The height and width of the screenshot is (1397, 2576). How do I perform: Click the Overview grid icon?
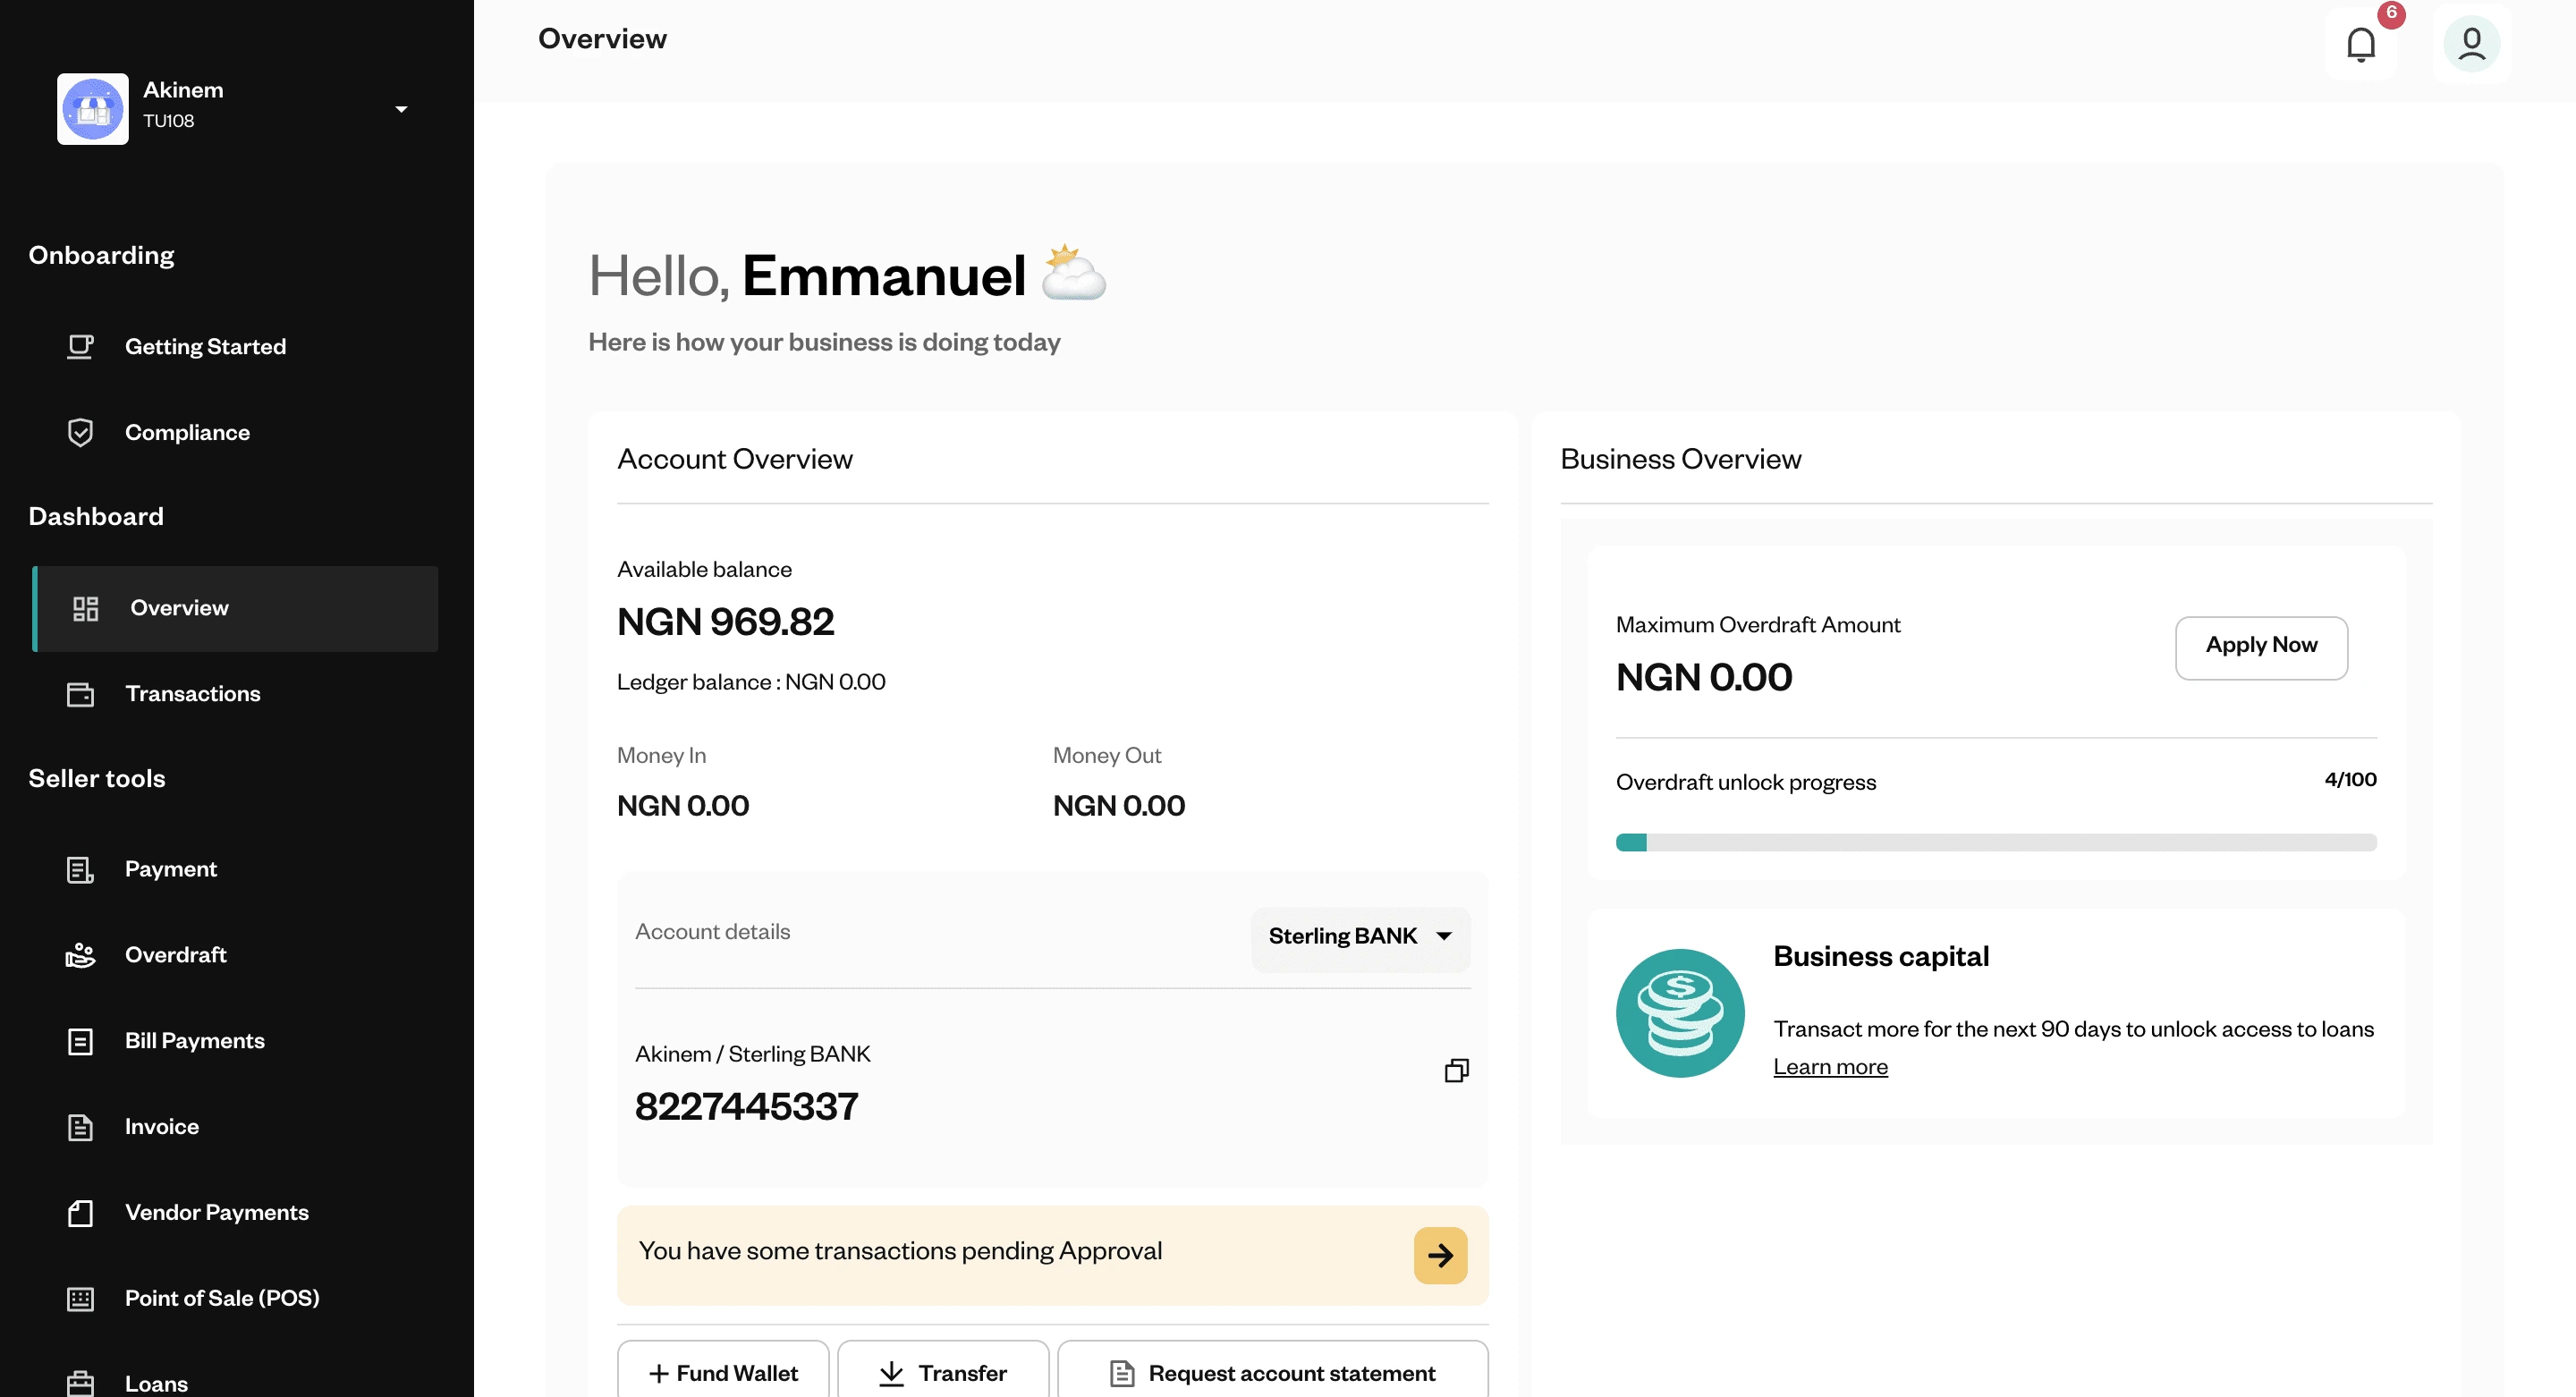(x=86, y=609)
